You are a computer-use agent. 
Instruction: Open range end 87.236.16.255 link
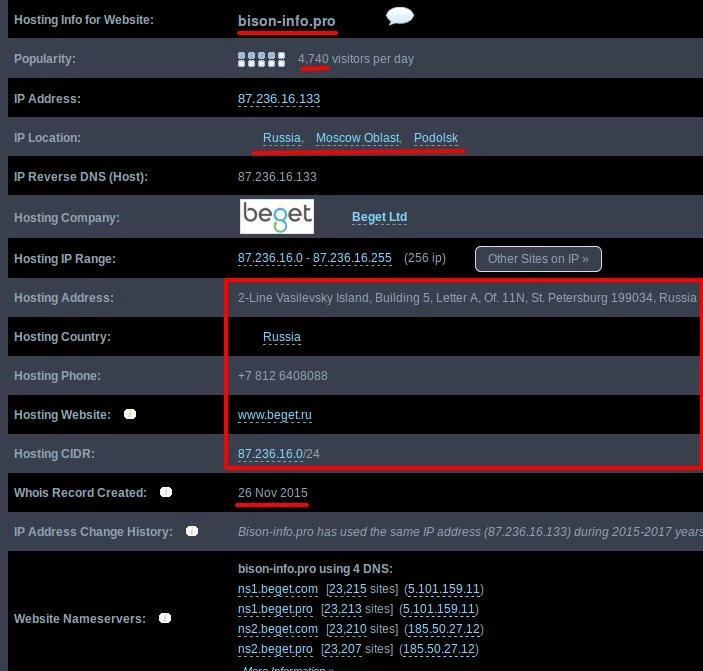click(x=352, y=258)
